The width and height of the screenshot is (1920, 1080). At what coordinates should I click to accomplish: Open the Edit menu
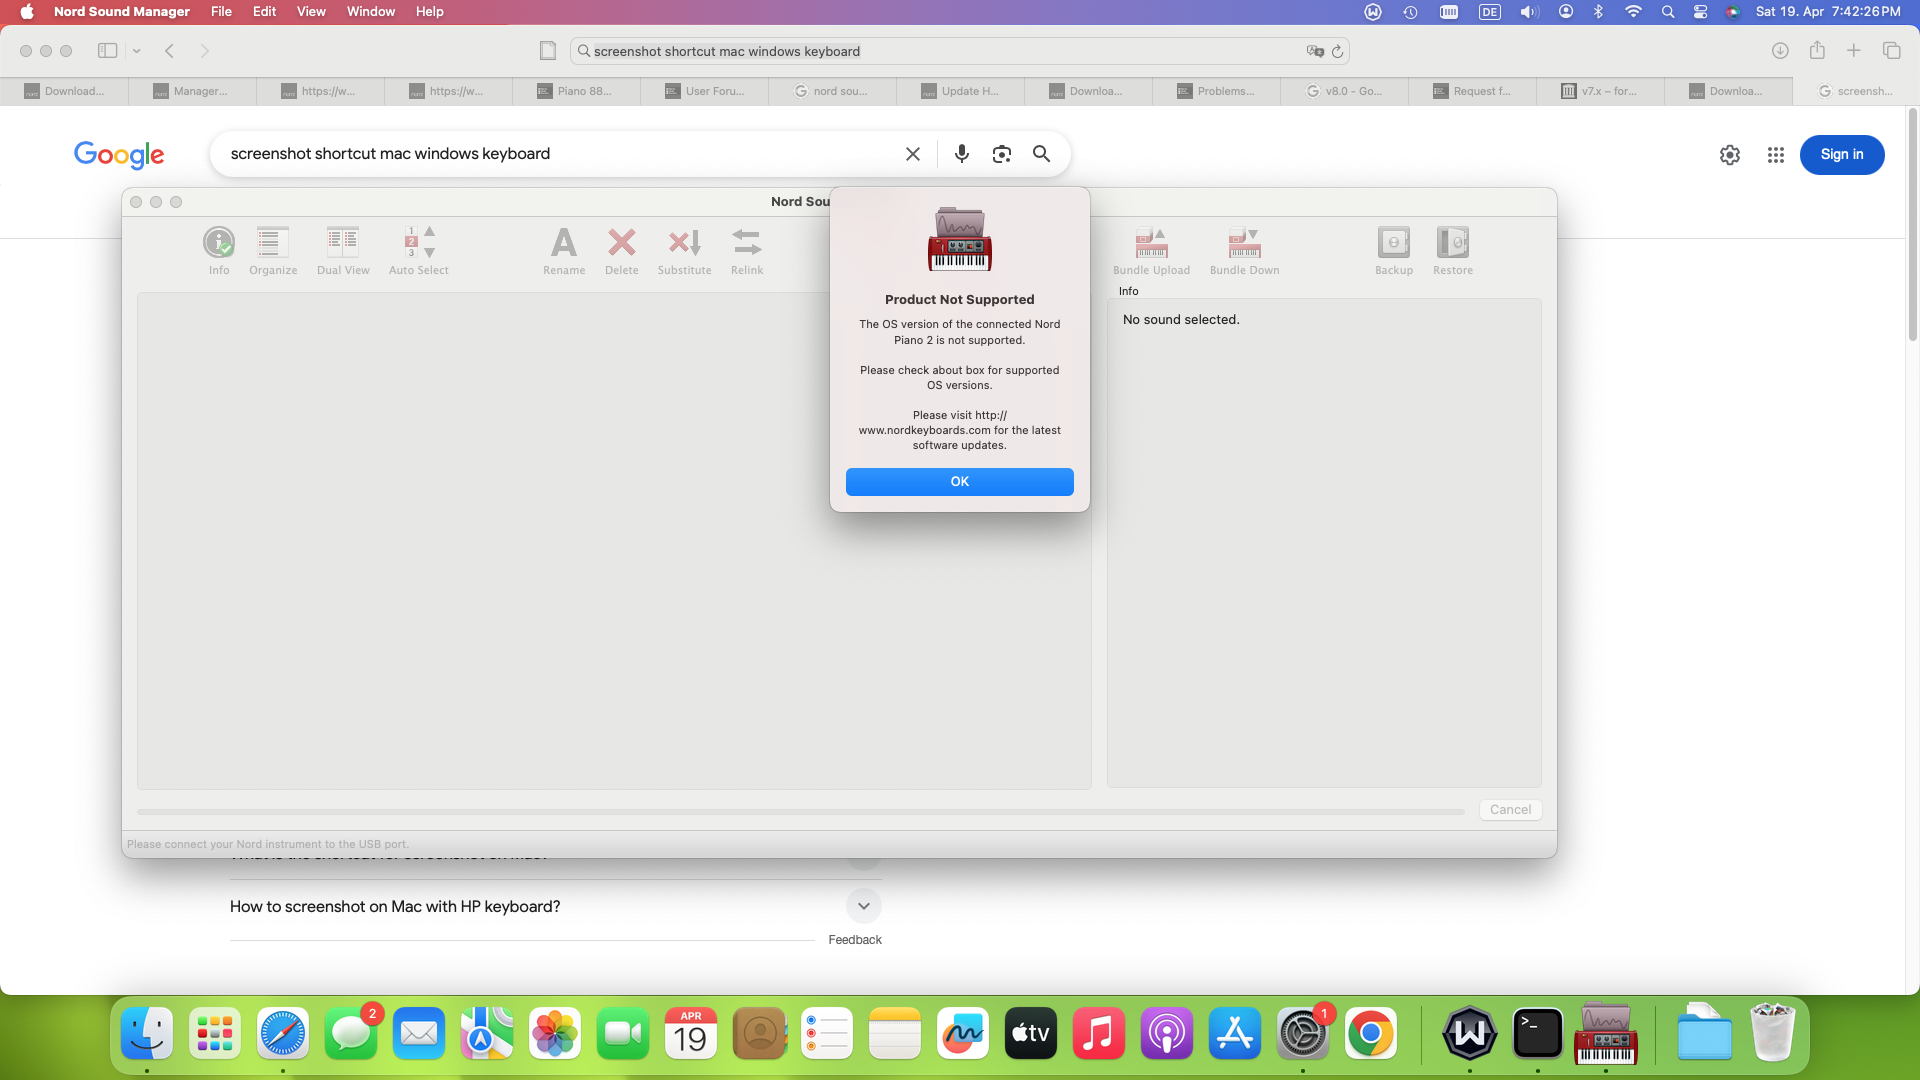pyautogui.click(x=264, y=12)
